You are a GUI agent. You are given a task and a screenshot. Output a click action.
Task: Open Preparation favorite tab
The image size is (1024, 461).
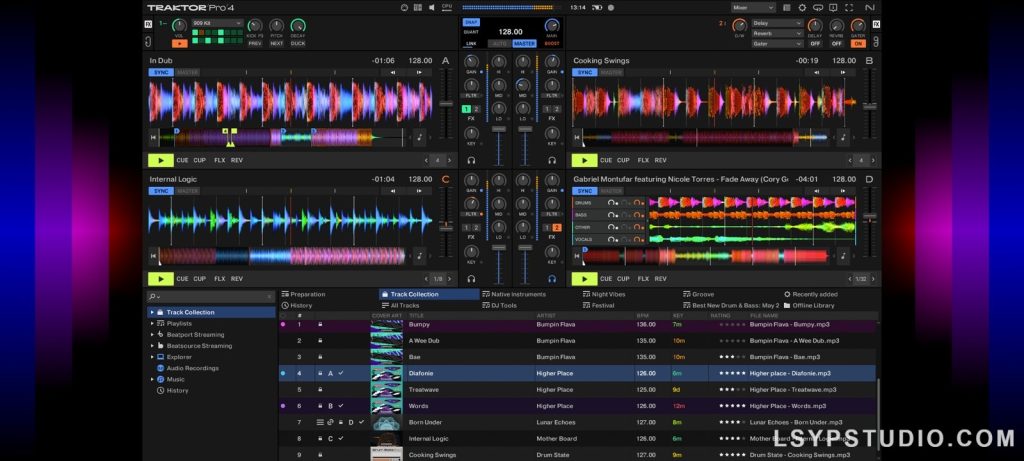tap(303, 294)
